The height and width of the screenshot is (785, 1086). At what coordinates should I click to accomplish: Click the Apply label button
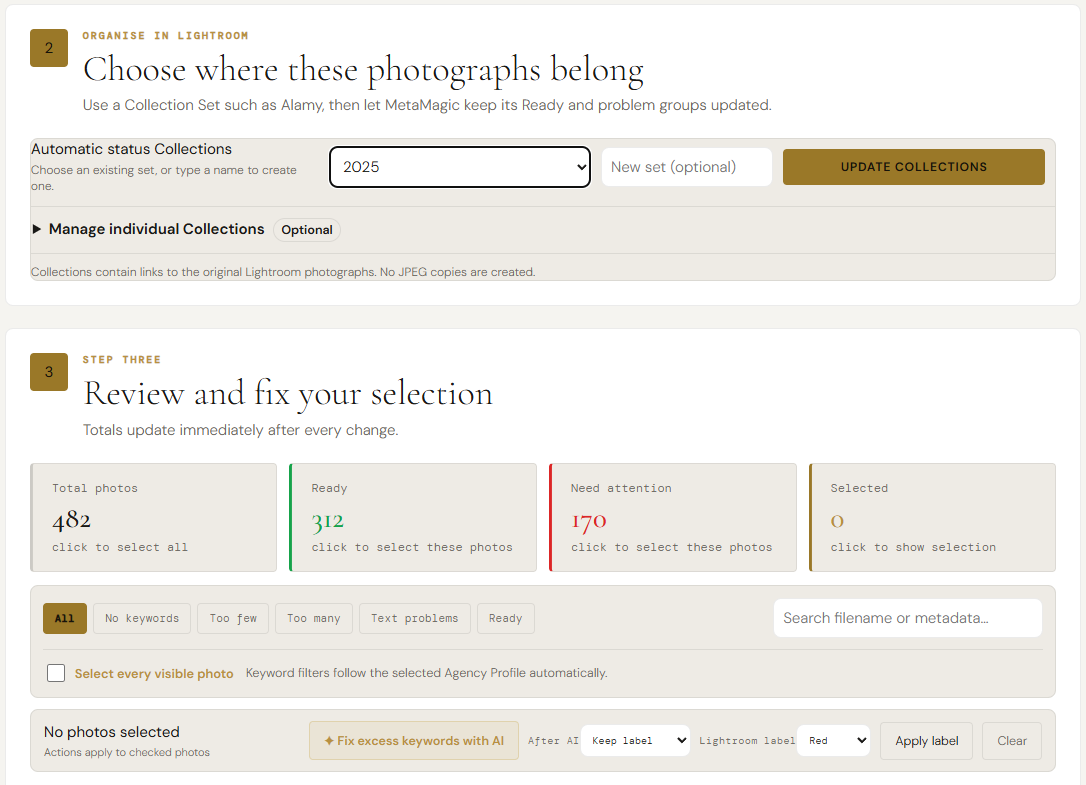927,741
